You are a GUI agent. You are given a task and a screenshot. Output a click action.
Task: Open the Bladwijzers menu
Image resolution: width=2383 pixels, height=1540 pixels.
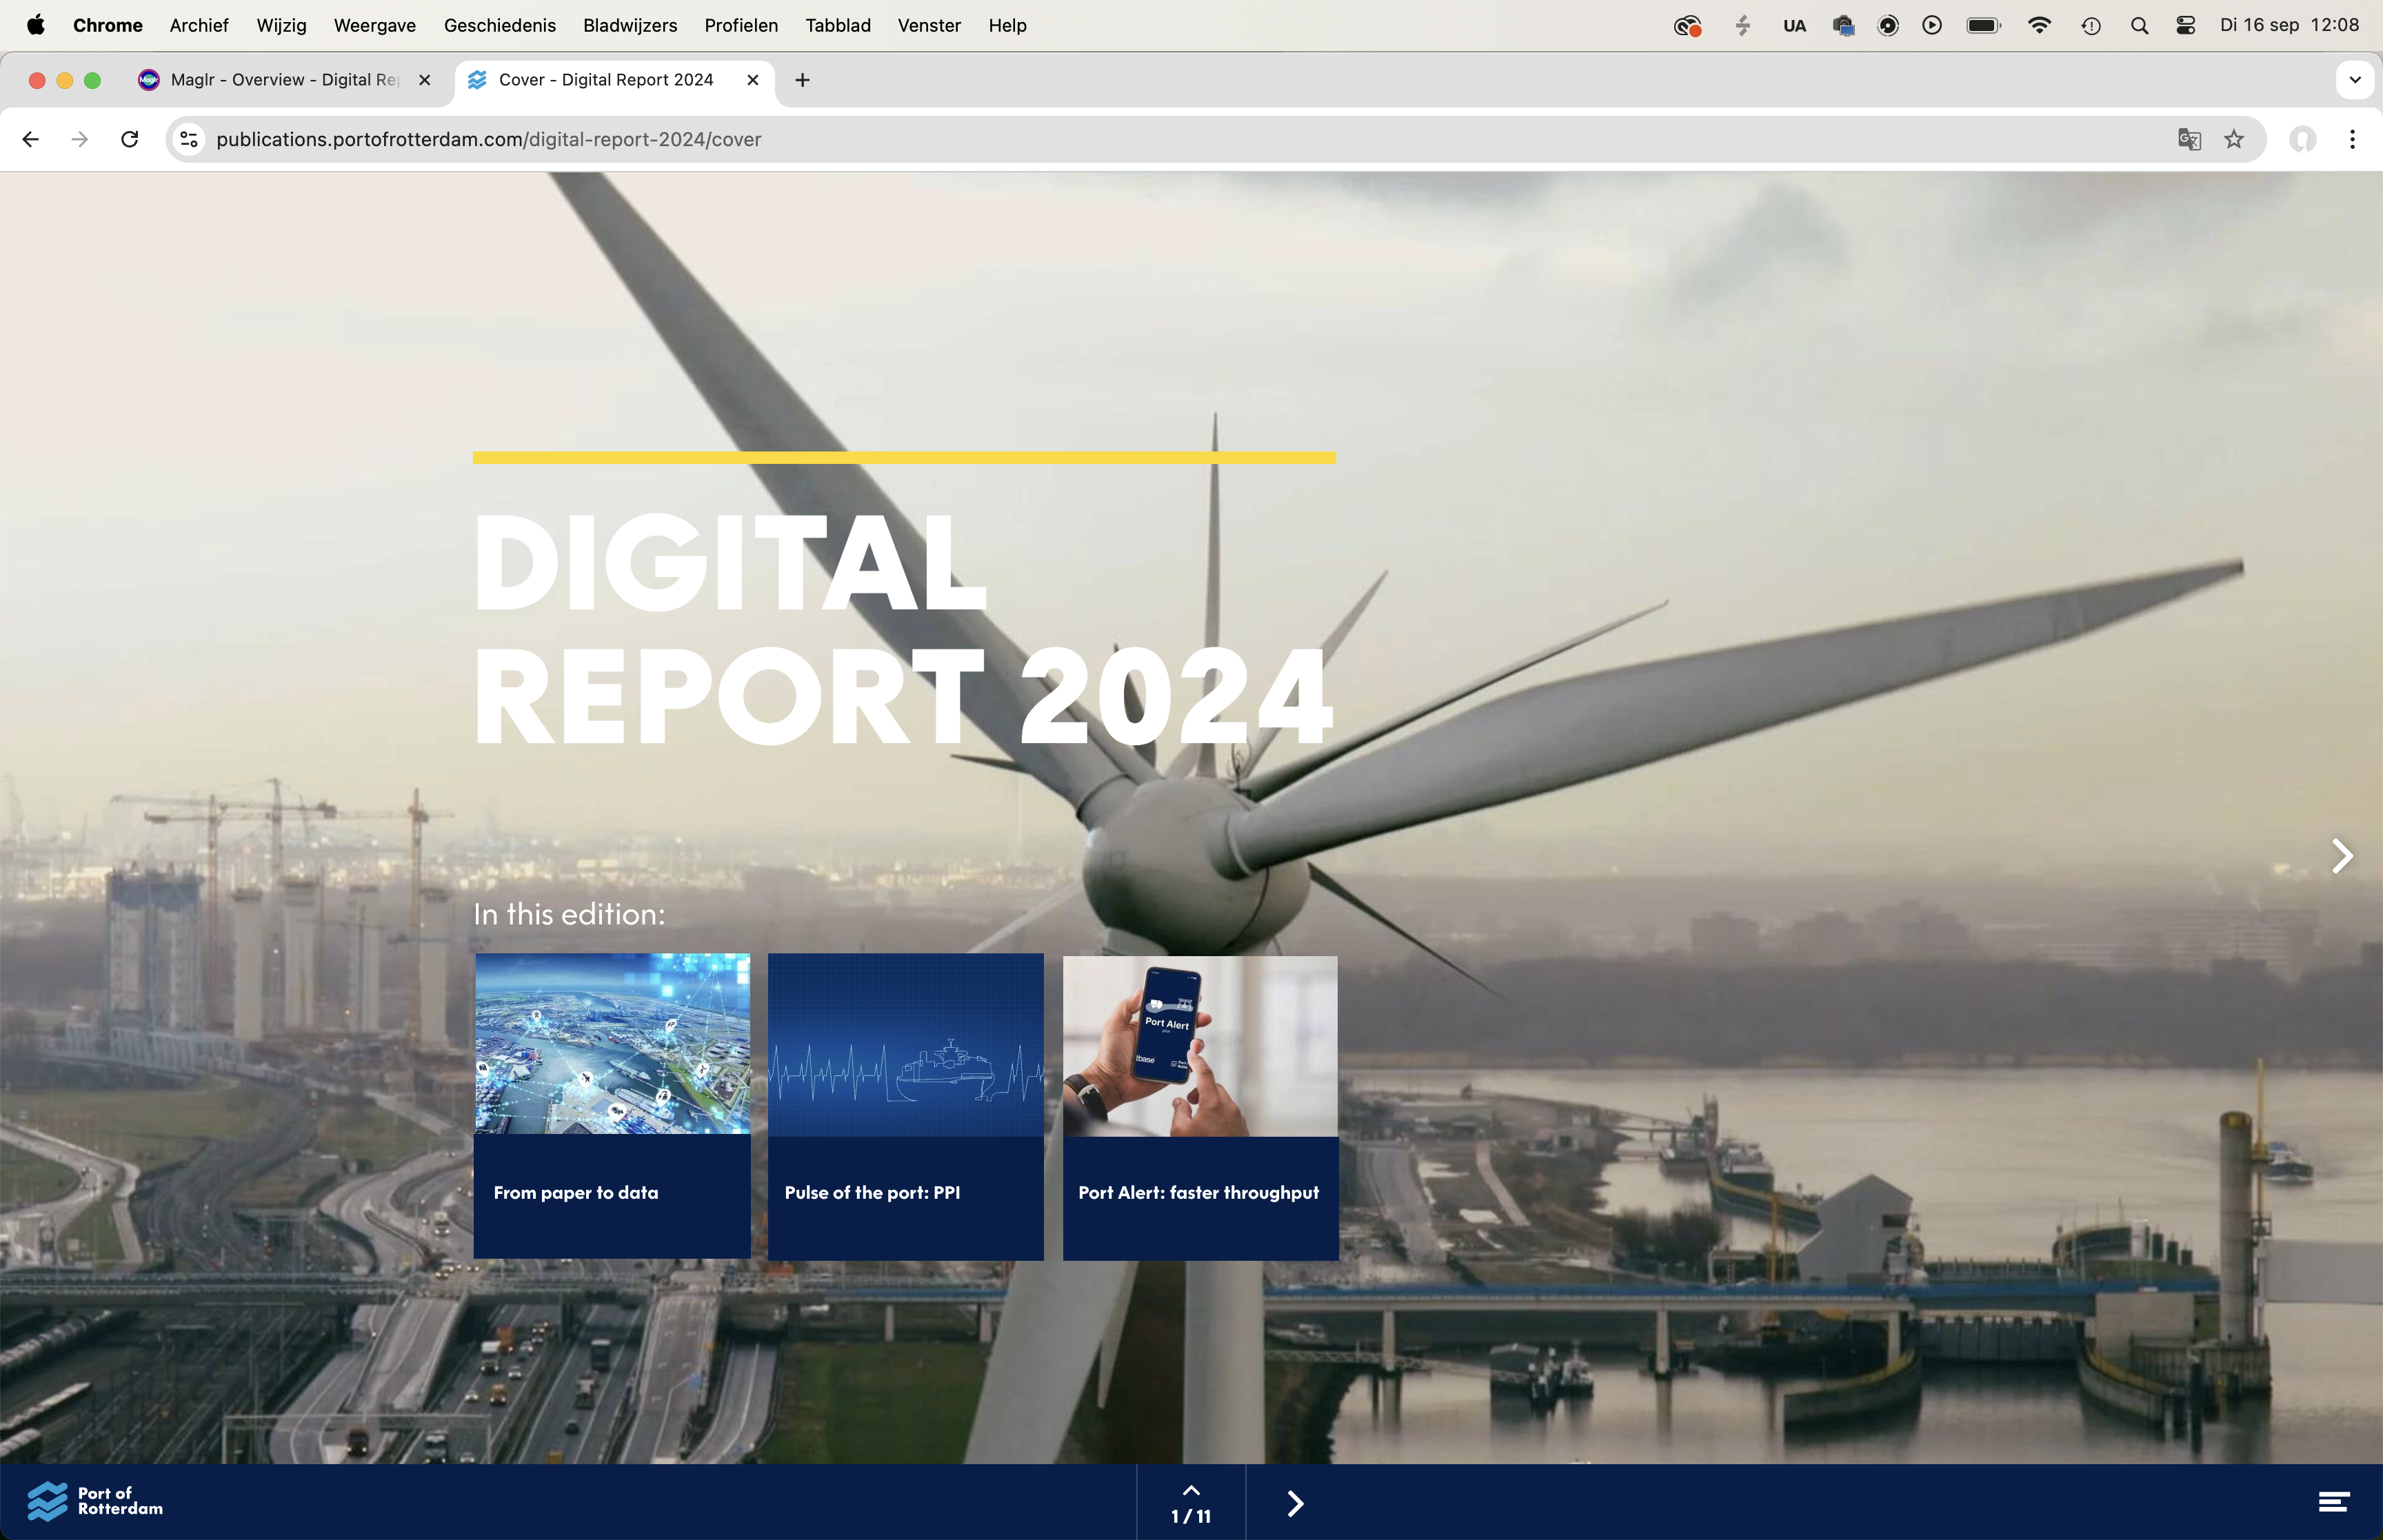pyautogui.click(x=629, y=25)
